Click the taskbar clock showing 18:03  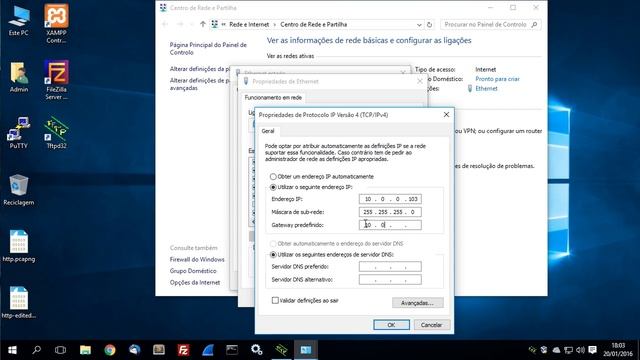pyautogui.click(x=618, y=350)
